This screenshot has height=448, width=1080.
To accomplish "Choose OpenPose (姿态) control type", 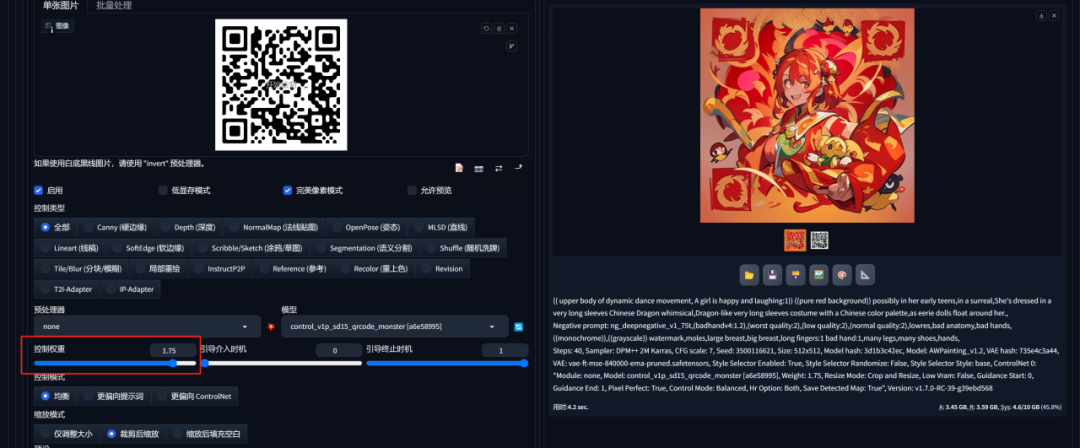I will [x=366, y=227].
